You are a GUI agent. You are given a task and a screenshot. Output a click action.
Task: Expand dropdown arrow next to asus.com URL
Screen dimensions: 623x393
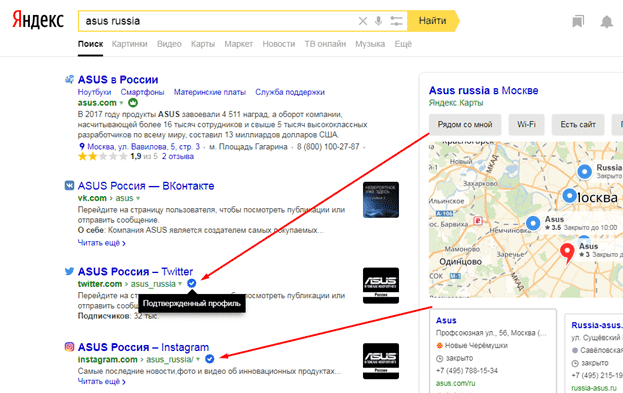[x=121, y=103]
